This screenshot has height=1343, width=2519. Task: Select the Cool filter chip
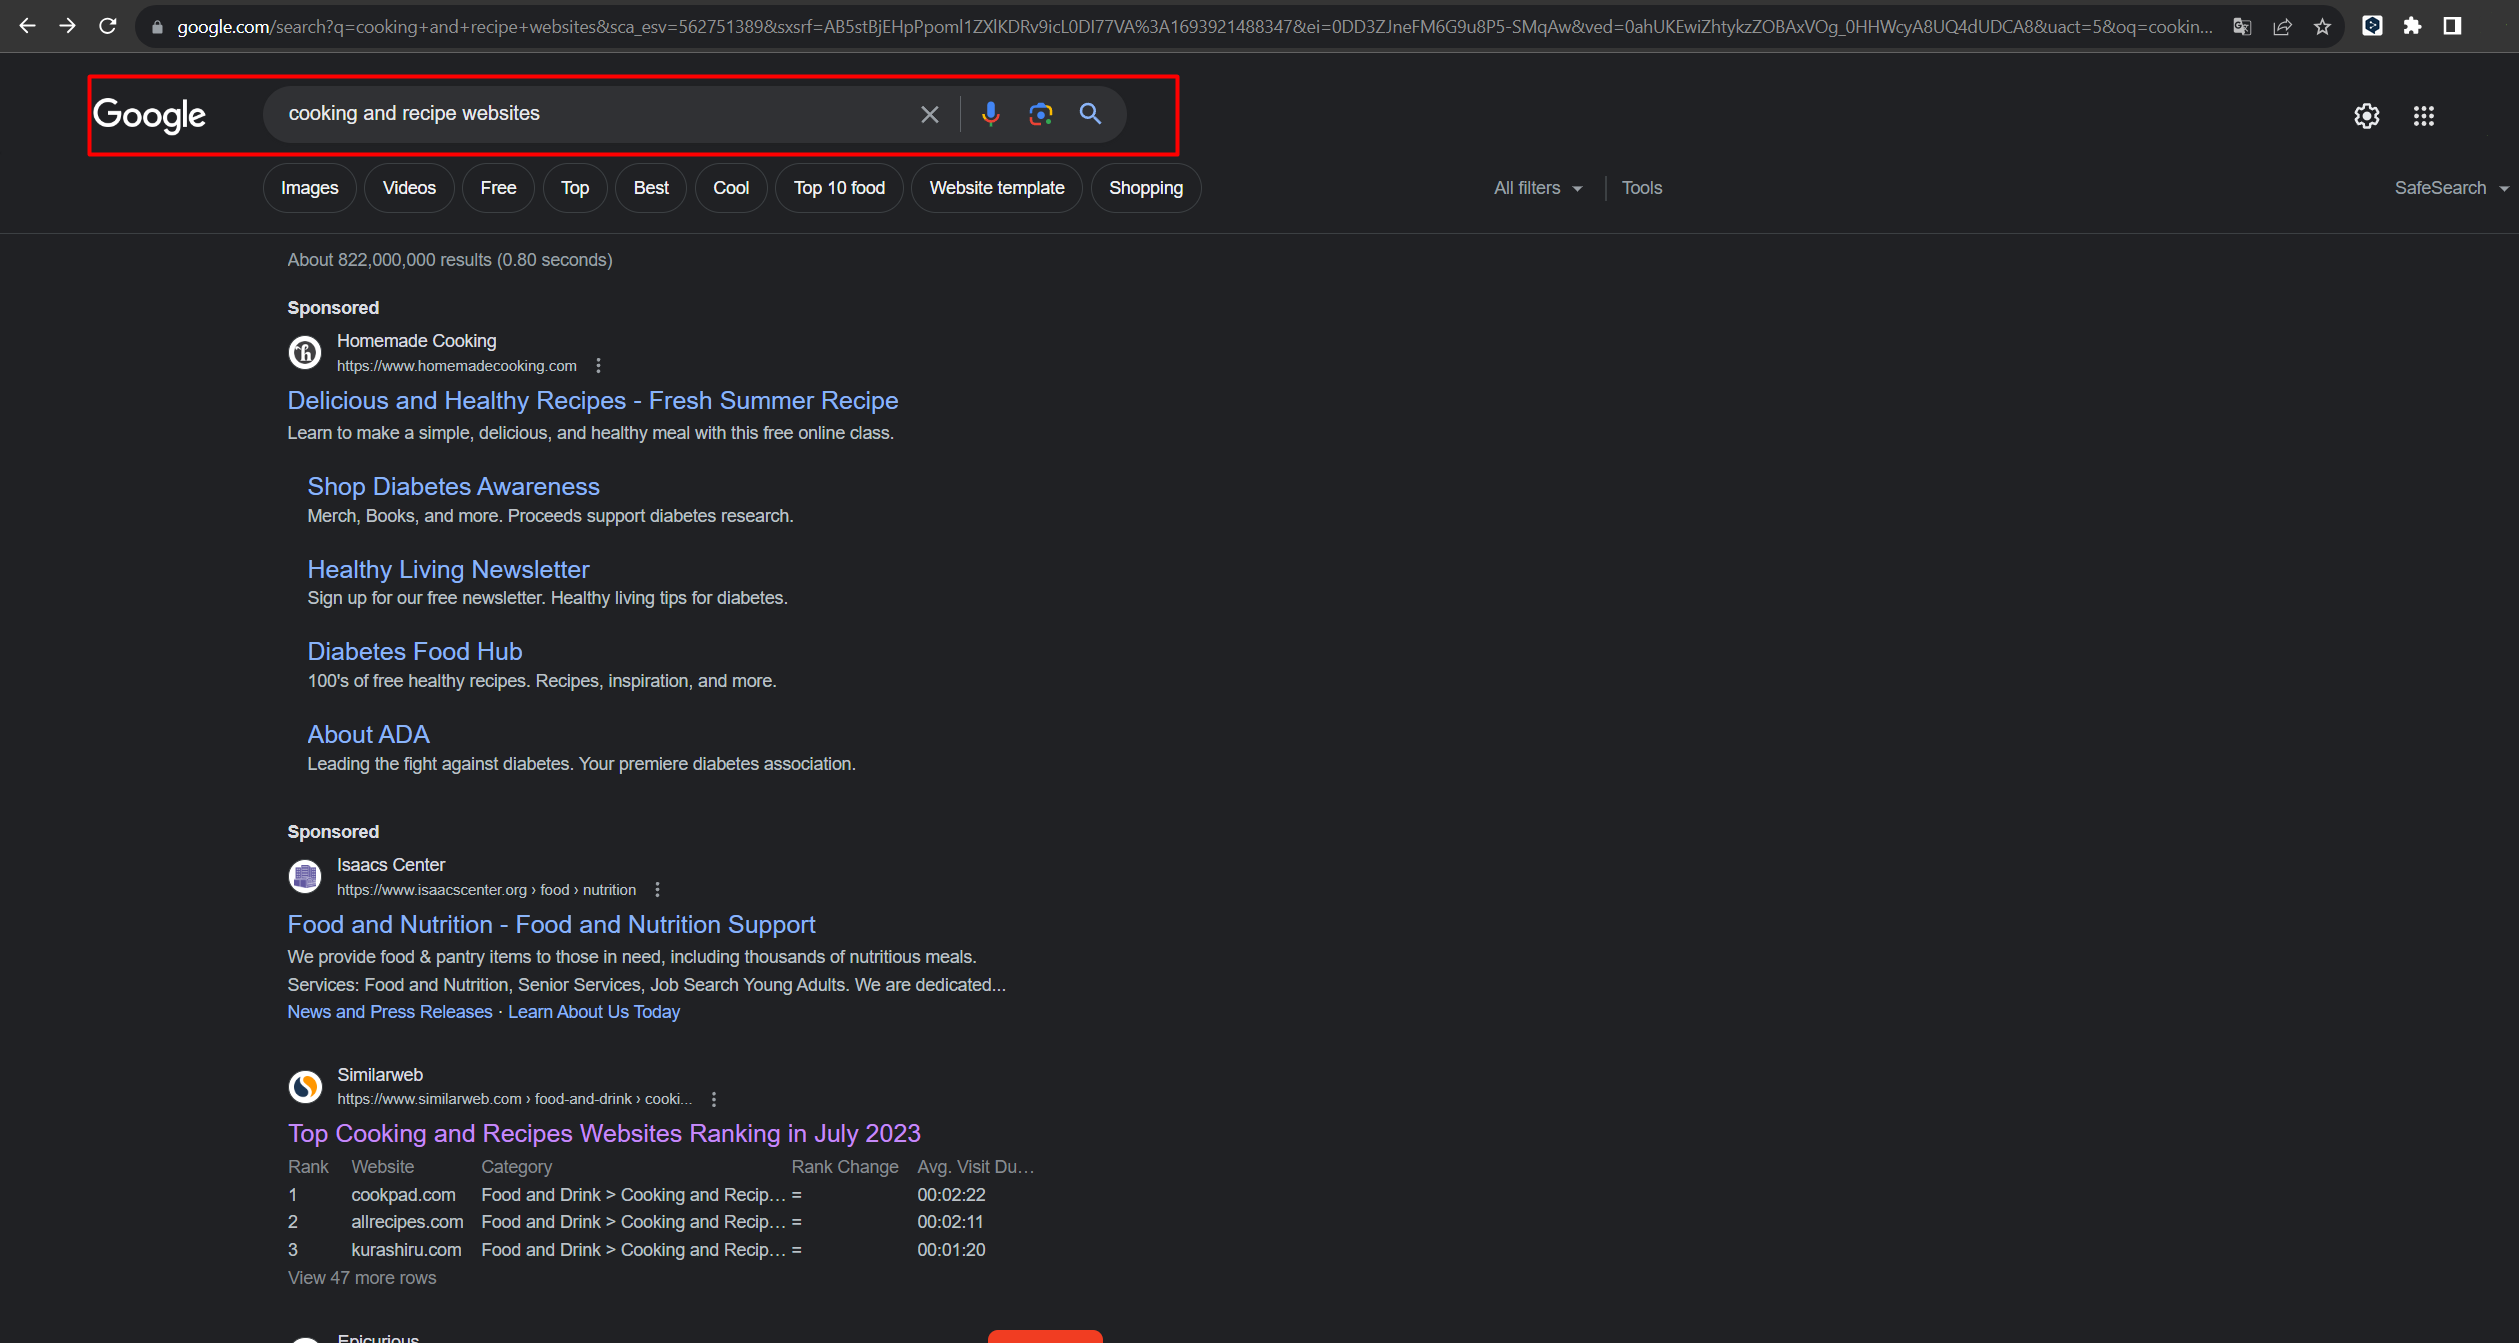pyautogui.click(x=731, y=188)
